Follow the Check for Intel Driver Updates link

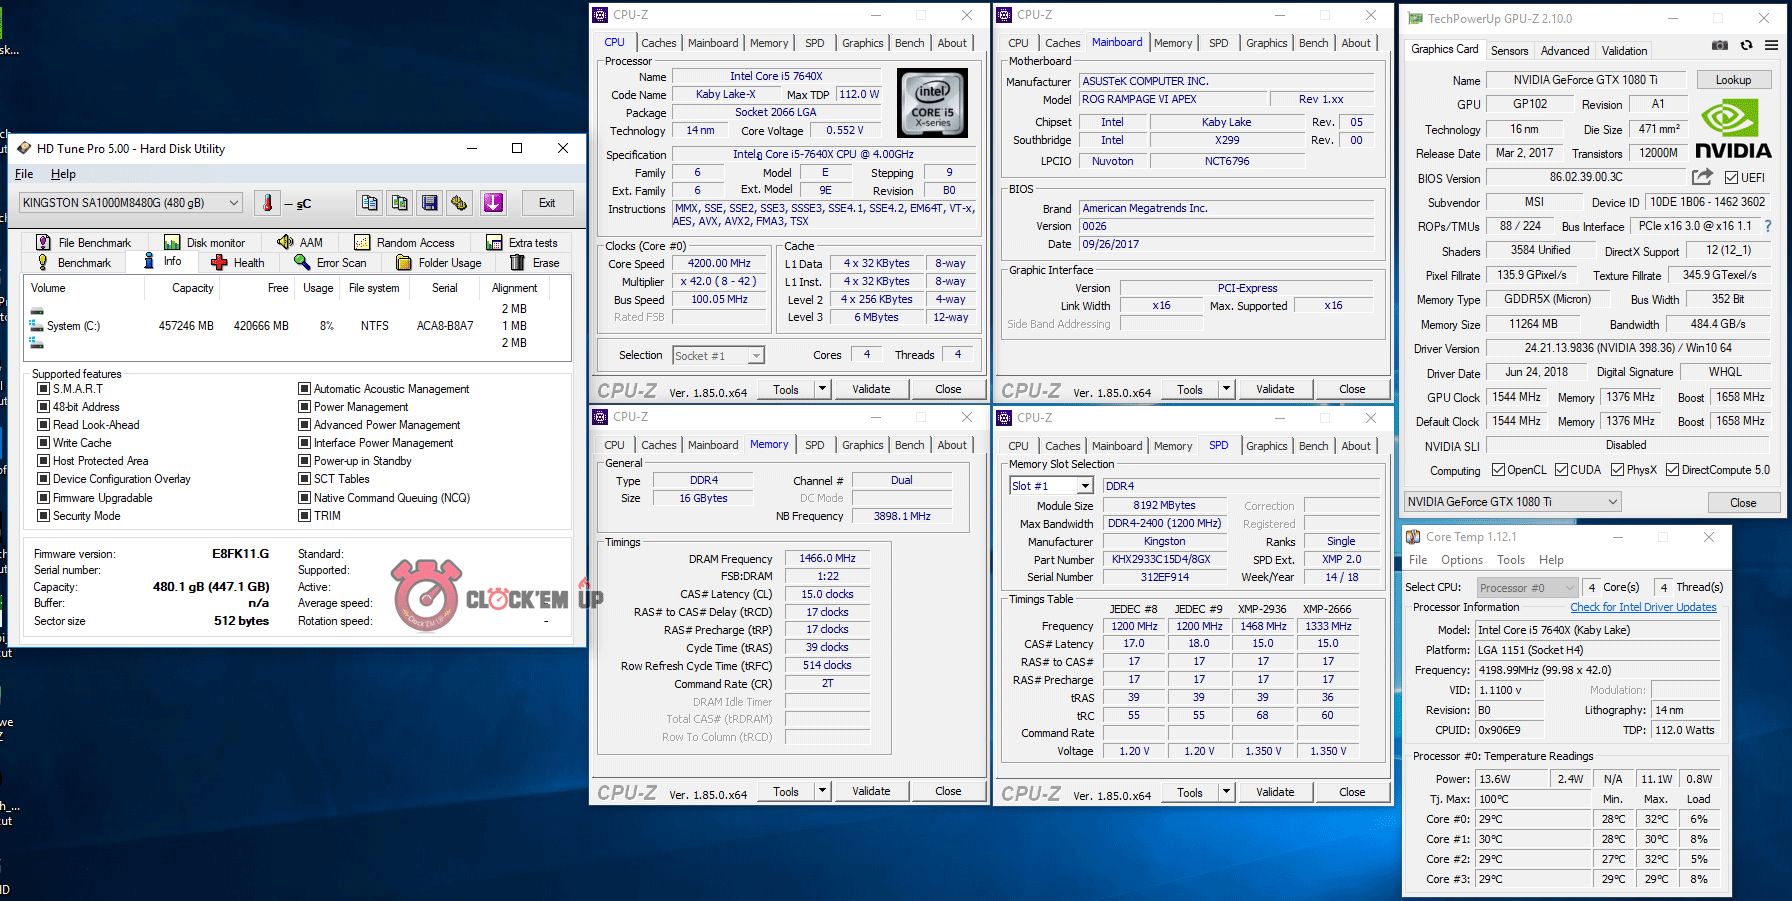1643,607
